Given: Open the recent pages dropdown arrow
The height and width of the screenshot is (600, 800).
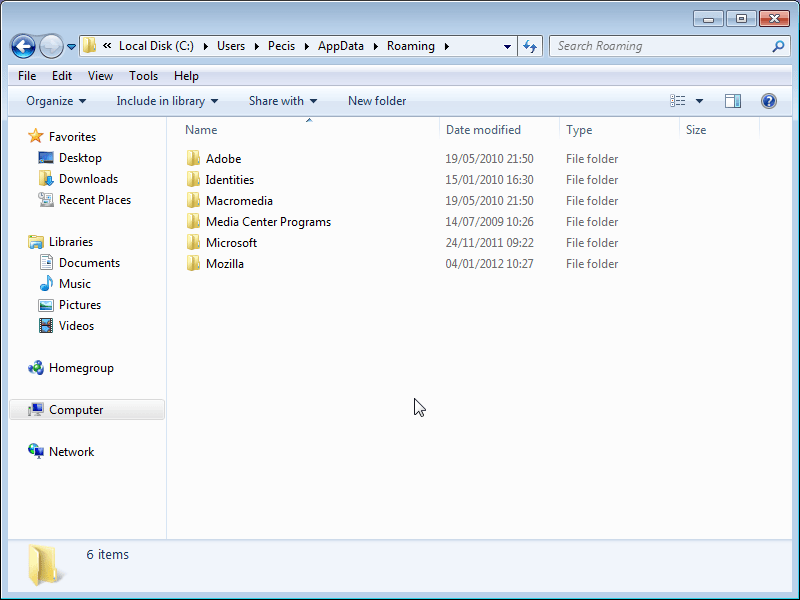Looking at the screenshot, I should coord(71,46).
